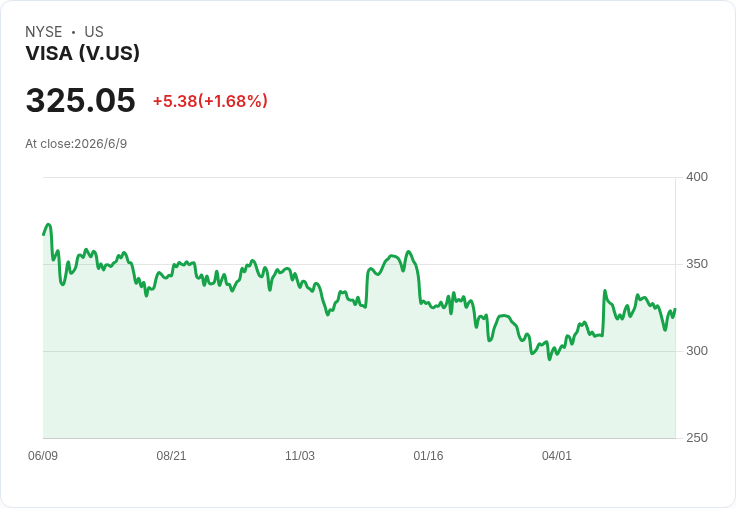Click the US market label
This screenshot has width=736, height=508.
point(94,32)
